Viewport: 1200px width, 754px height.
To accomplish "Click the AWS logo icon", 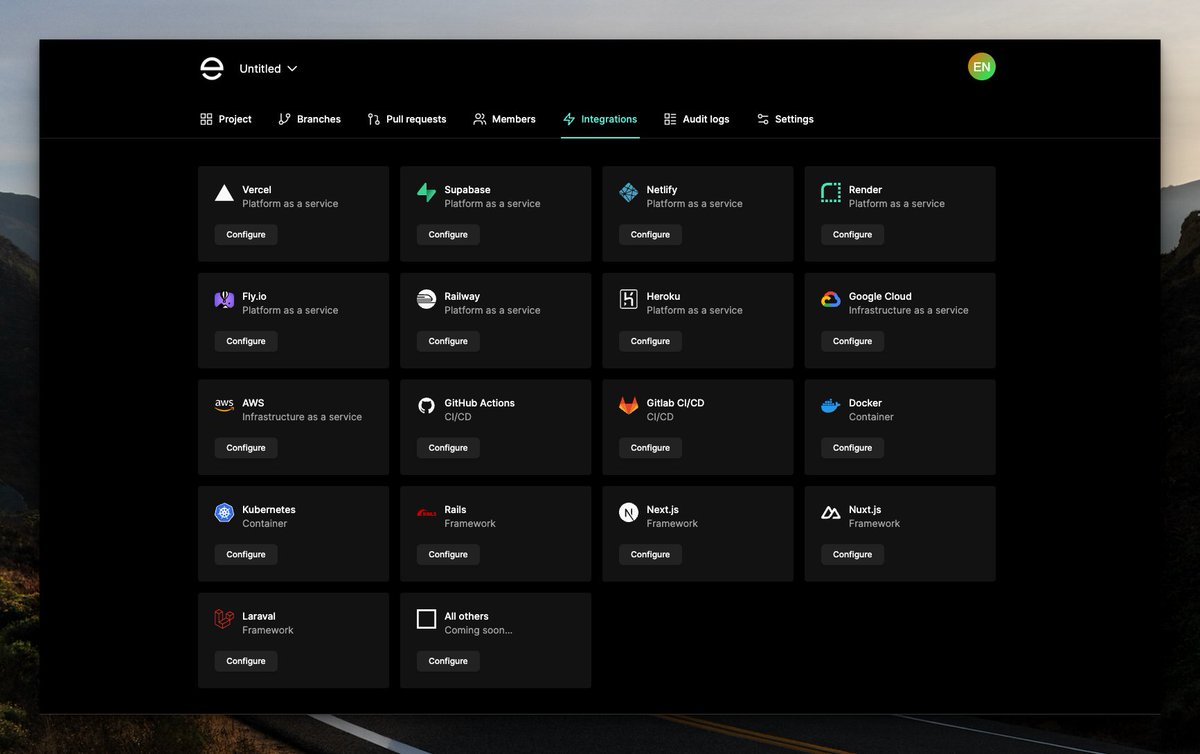I will [224, 406].
